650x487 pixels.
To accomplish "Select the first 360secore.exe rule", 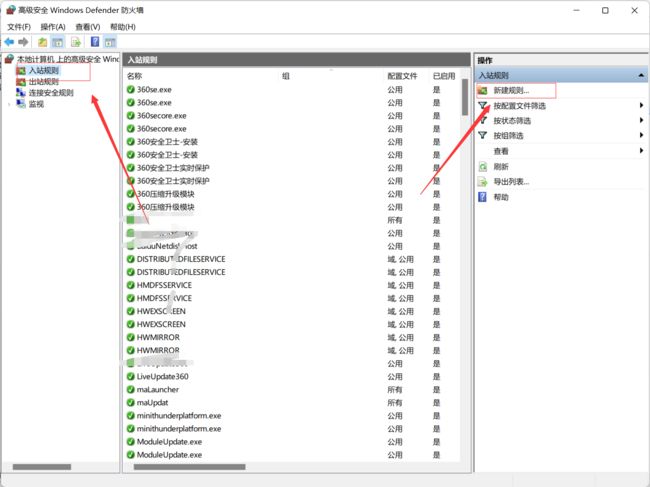I will tap(162, 116).
